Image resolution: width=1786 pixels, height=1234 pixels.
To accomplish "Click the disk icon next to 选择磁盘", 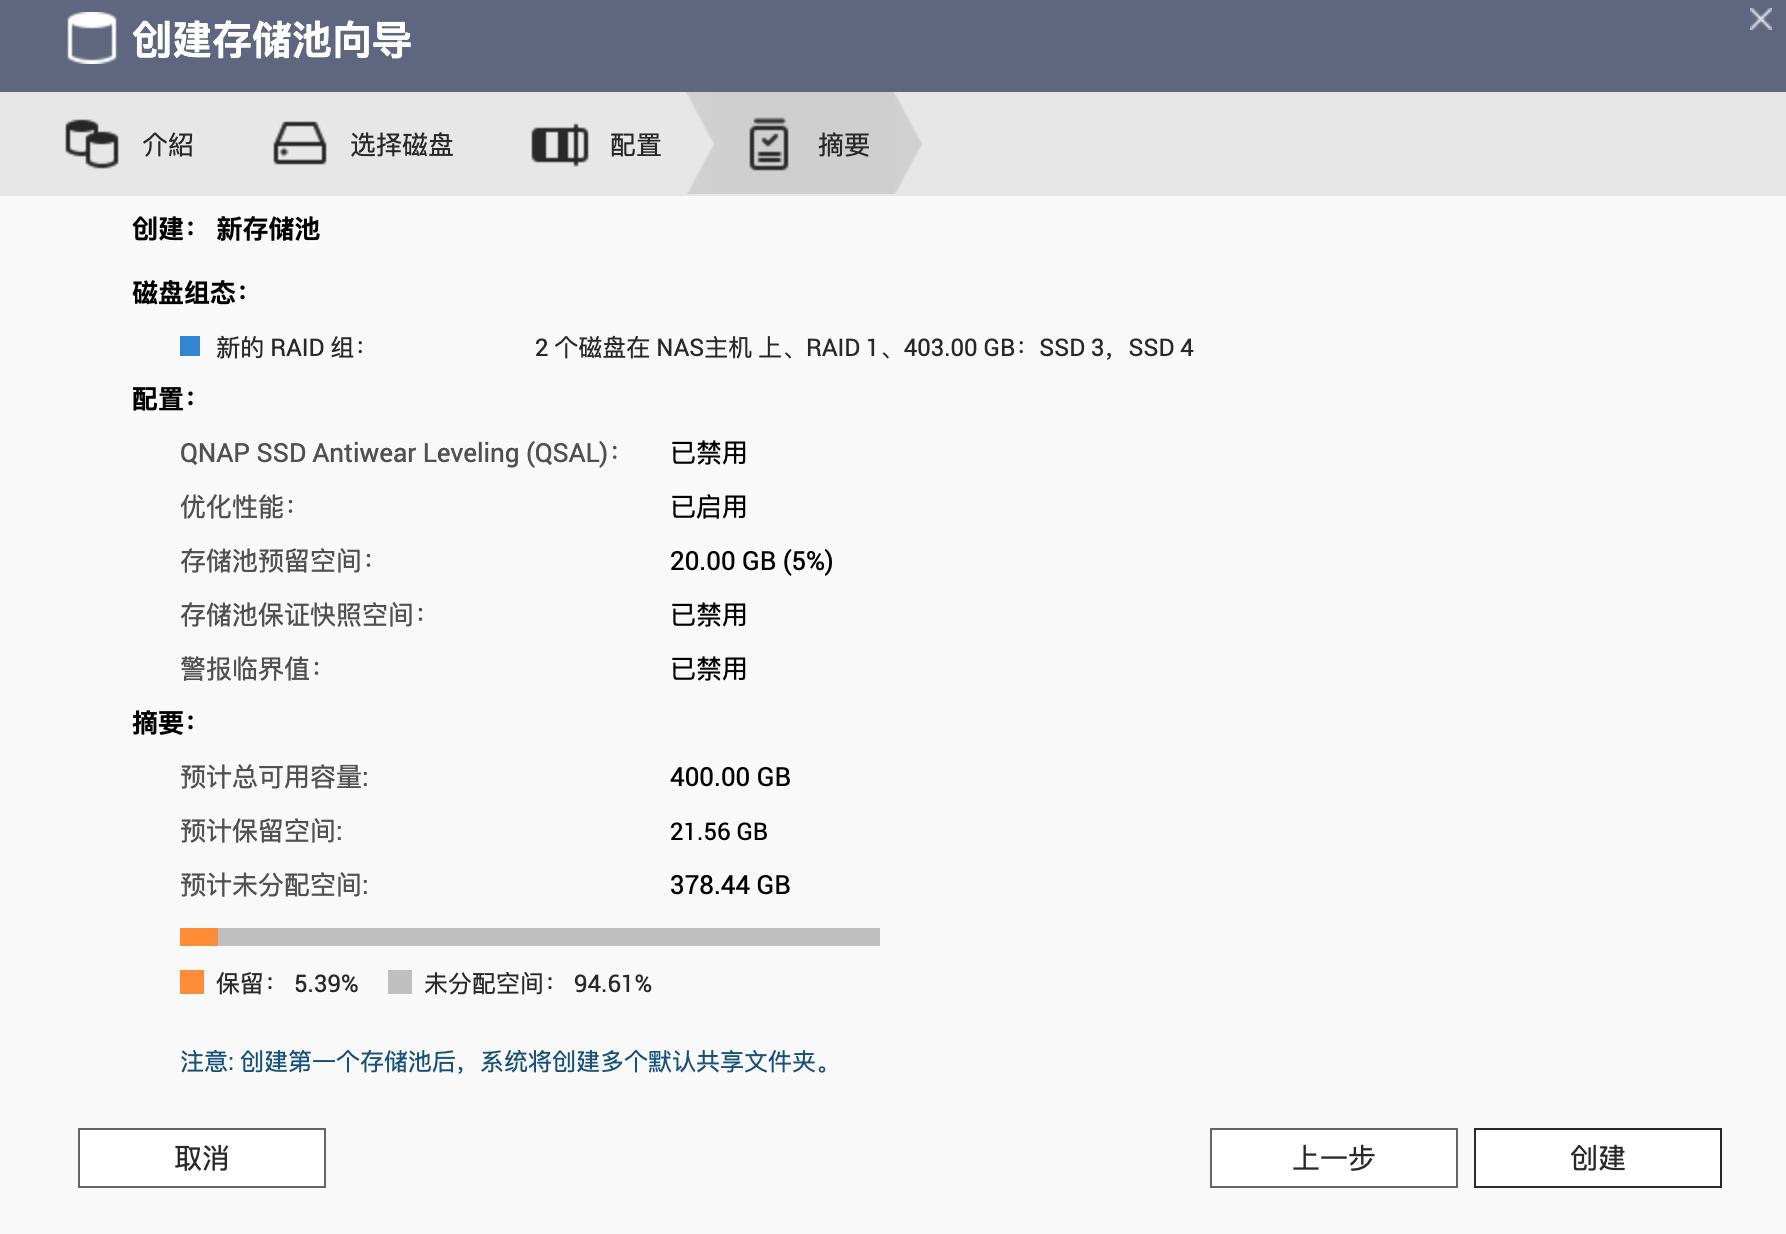I will click(x=300, y=143).
